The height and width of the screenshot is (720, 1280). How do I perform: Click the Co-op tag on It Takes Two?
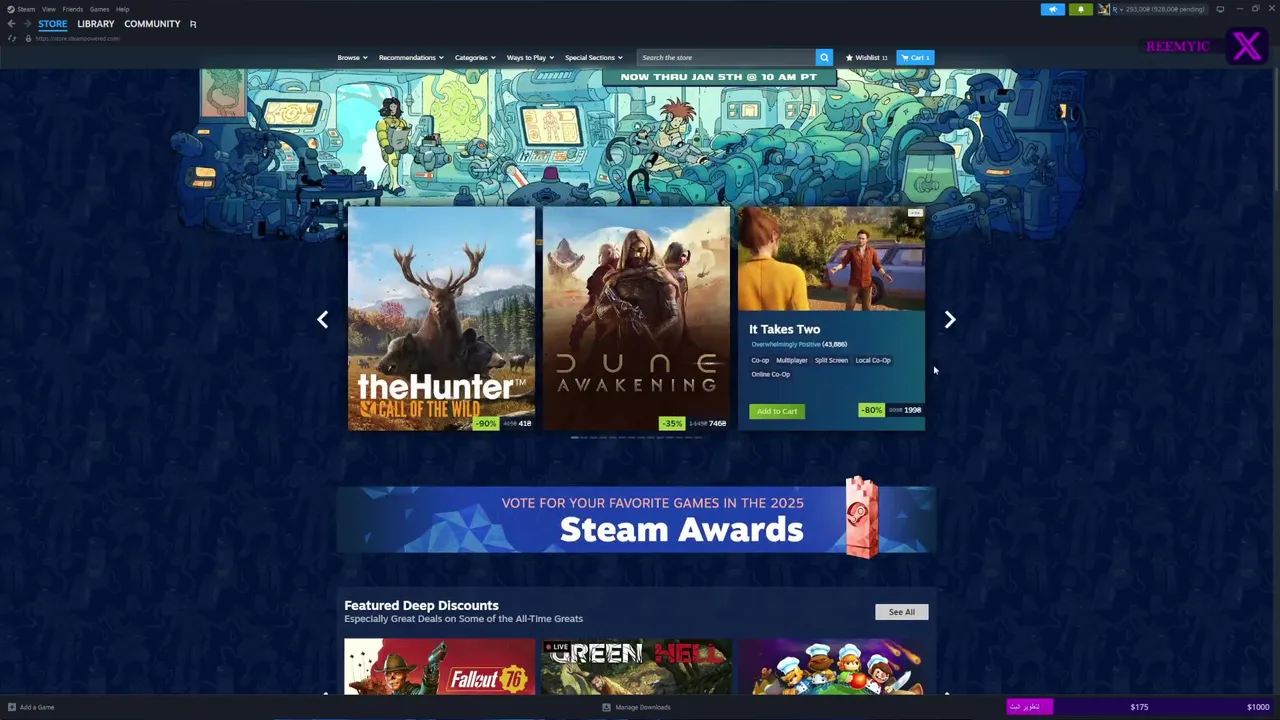click(760, 360)
